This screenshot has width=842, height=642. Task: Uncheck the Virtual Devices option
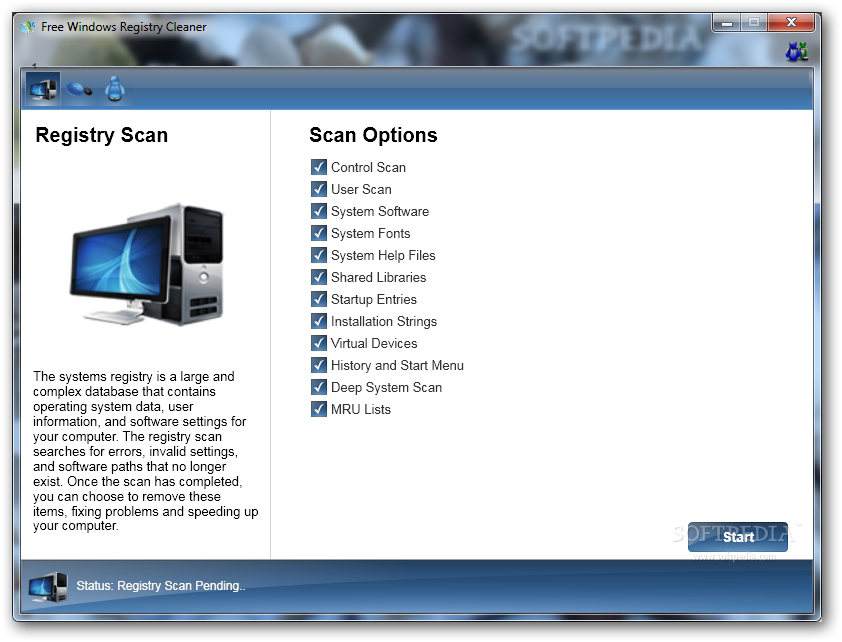tap(319, 343)
